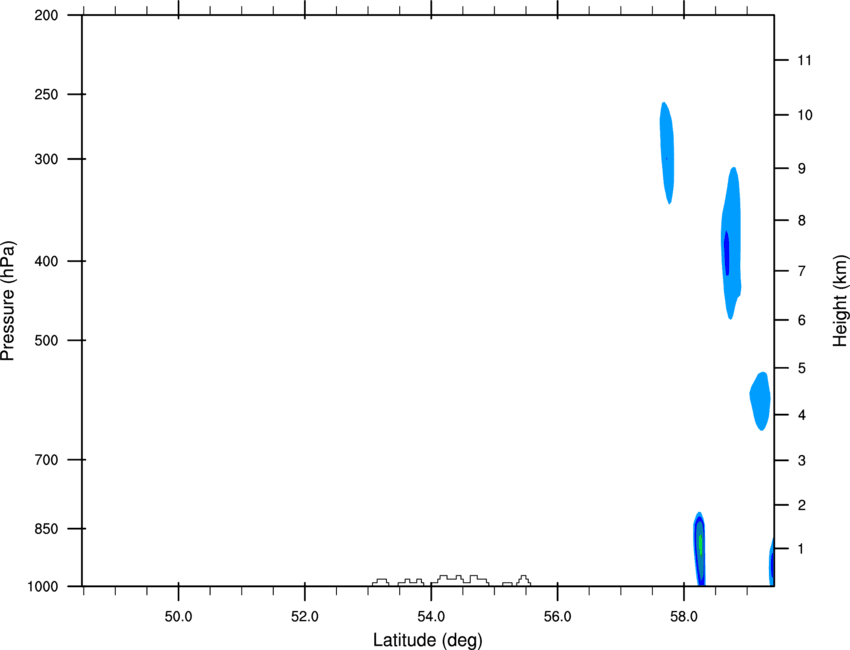Click the 8 km height label
Screen dimensions: 850x650
click(802, 220)
